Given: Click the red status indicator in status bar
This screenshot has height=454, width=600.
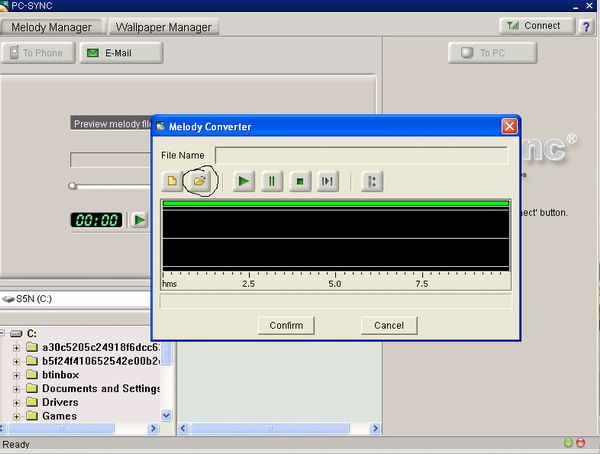Looking at the screenshot, I should [x=580, y=443].
